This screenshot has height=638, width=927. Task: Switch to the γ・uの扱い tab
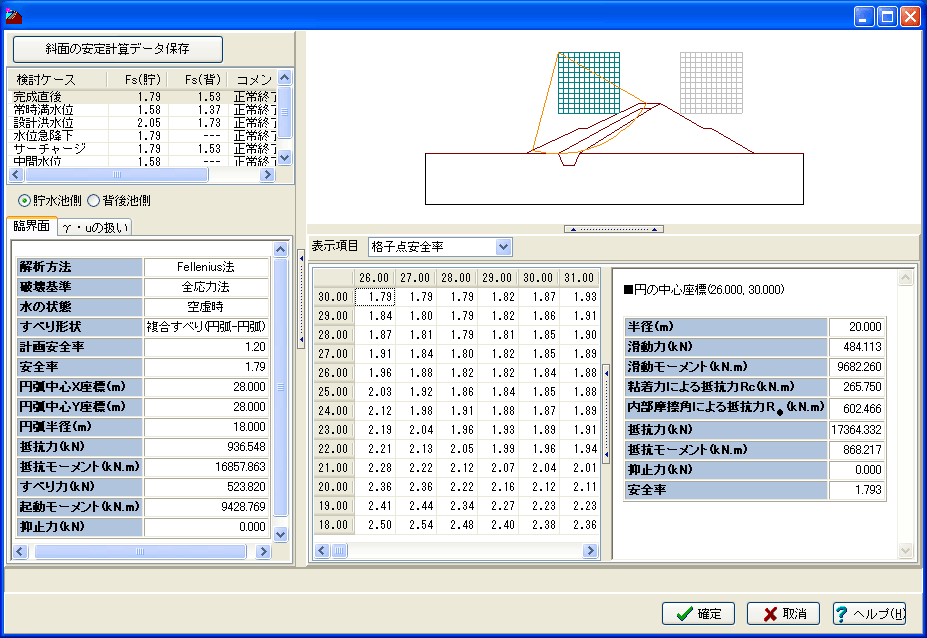pyautogui.click(x=95, y=228)
